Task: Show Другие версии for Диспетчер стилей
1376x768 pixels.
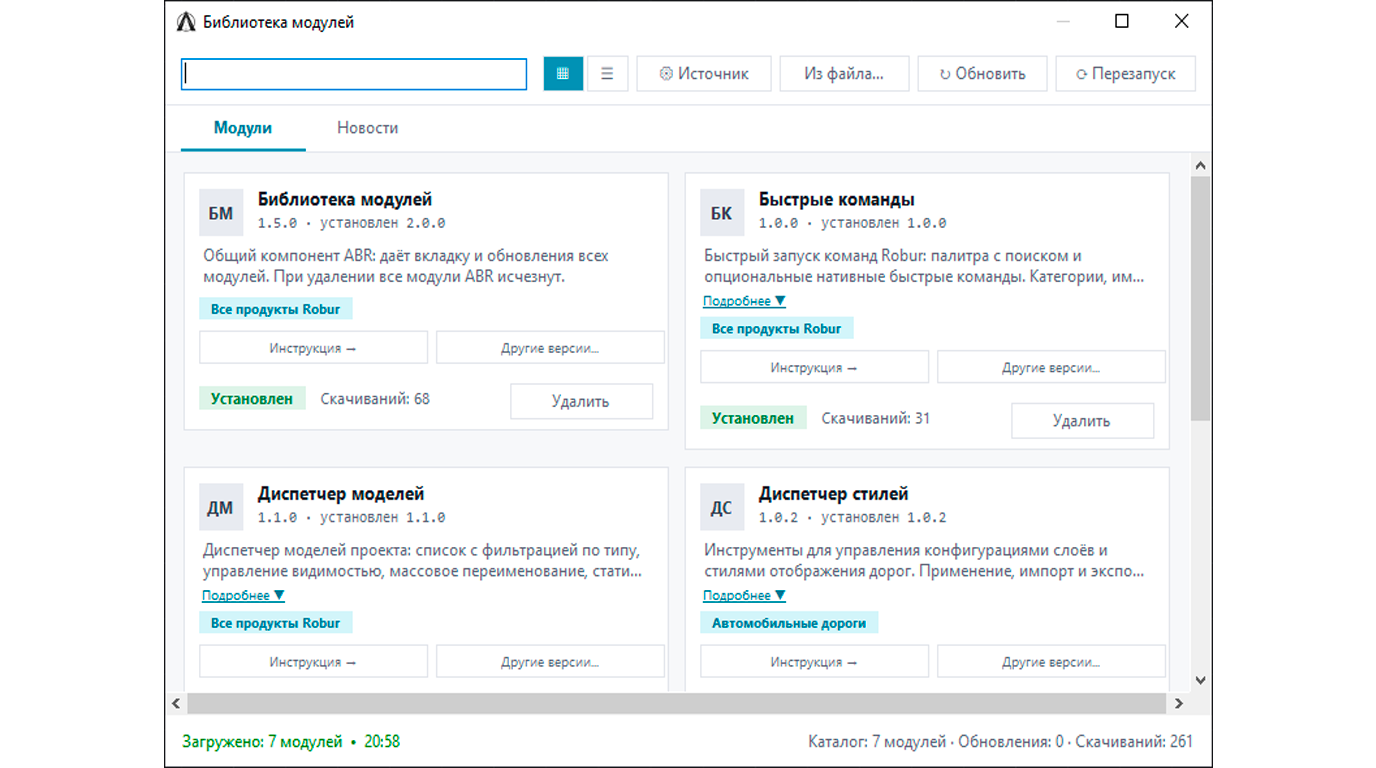Action: (x=1051, y=661)
